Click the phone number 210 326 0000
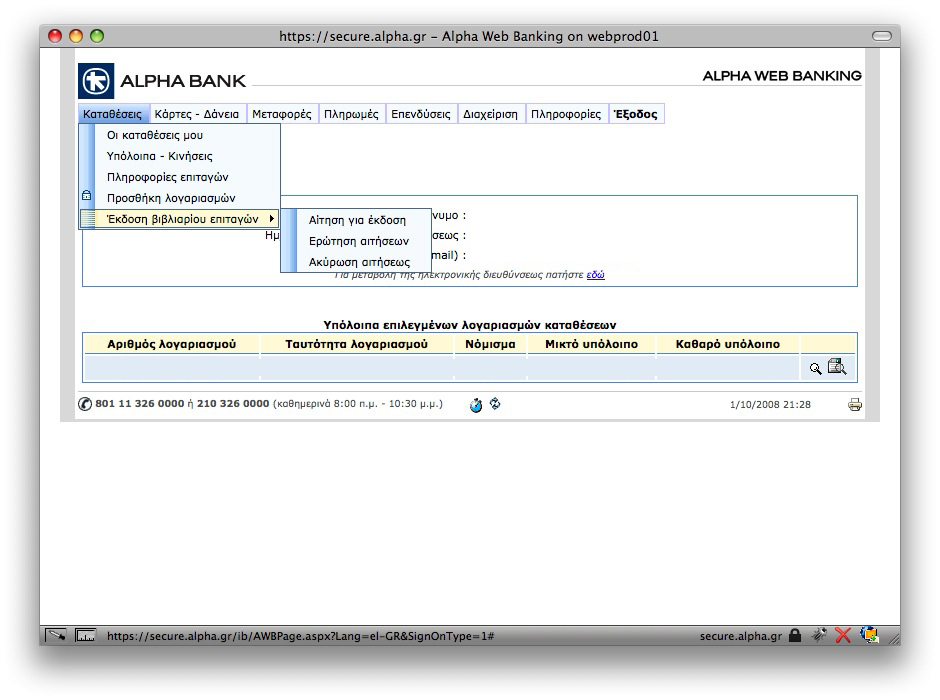This screenshot has width=940, height=700. (233, 404)
